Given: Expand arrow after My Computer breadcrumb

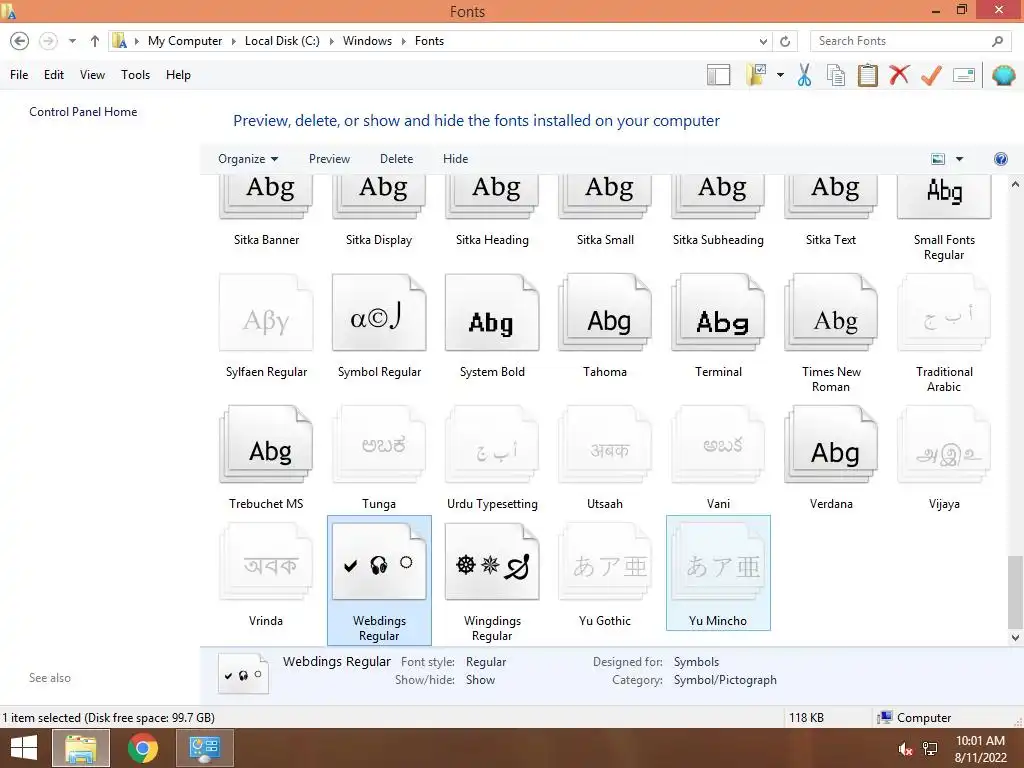Looking at the screenshot, I should click(234, 41).
